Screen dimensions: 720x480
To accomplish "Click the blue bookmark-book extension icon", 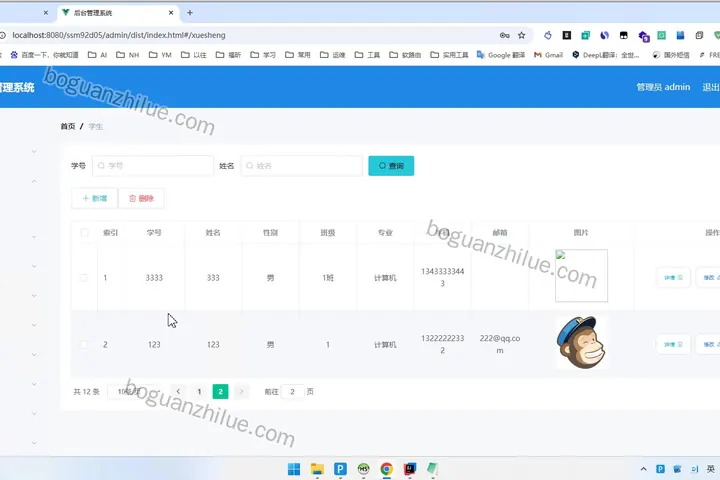I will (x=680, y=35).
